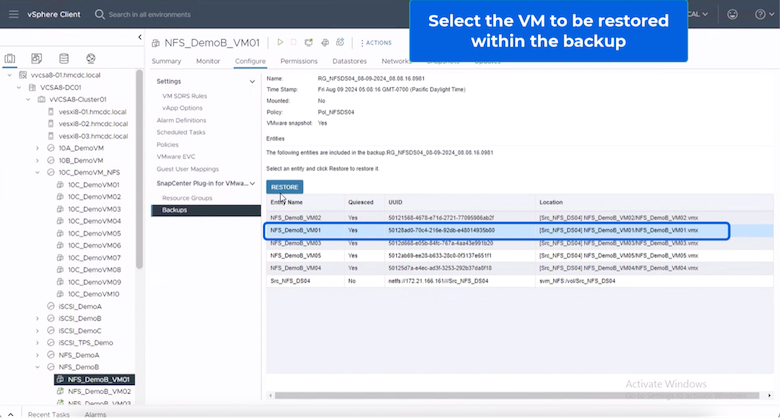Open the ACTIONS menu
The height and width of the screenshot is (420, 780).
[x=376, y=43]
